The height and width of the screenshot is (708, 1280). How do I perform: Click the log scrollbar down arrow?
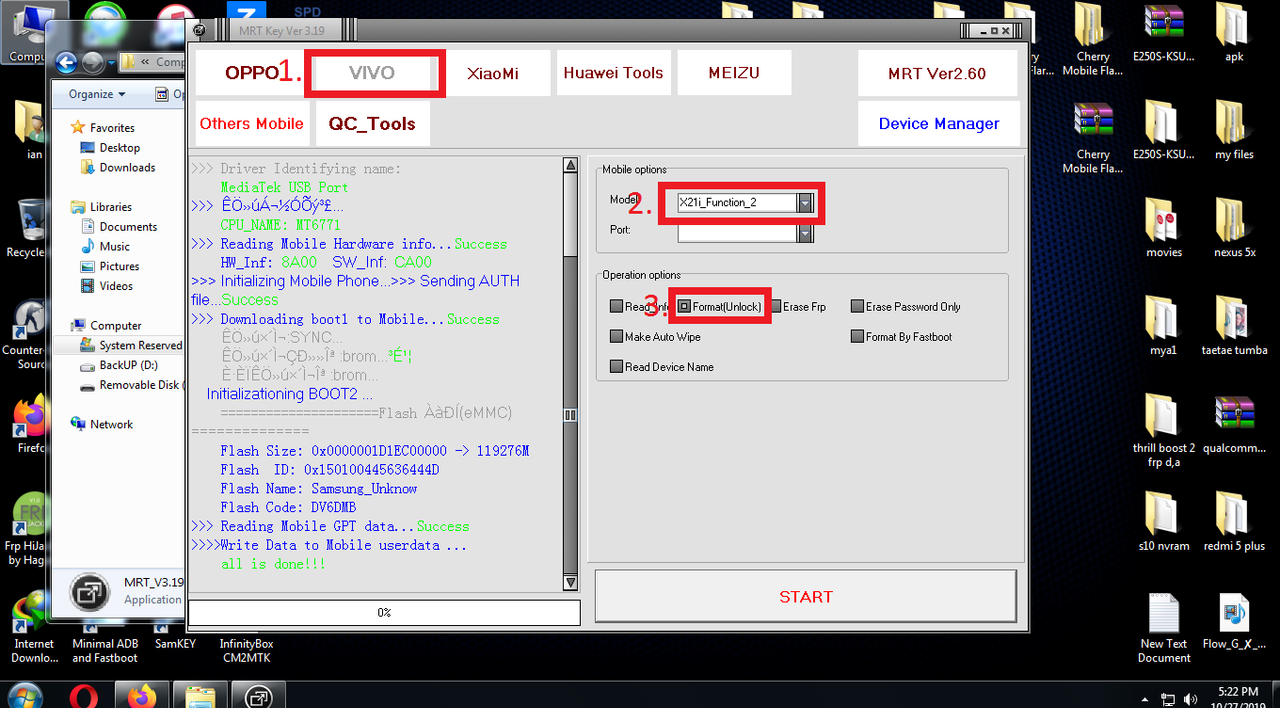point(570,582)
